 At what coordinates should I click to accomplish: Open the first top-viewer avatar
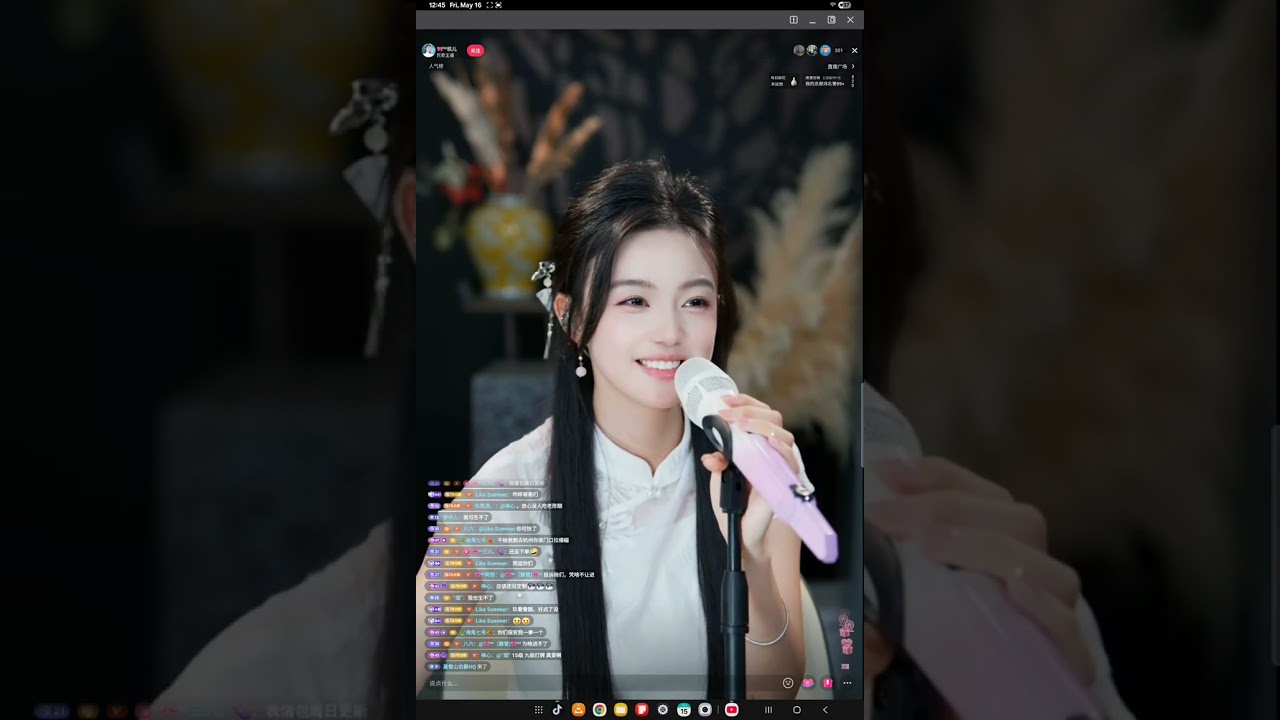(x=799, y=50)
